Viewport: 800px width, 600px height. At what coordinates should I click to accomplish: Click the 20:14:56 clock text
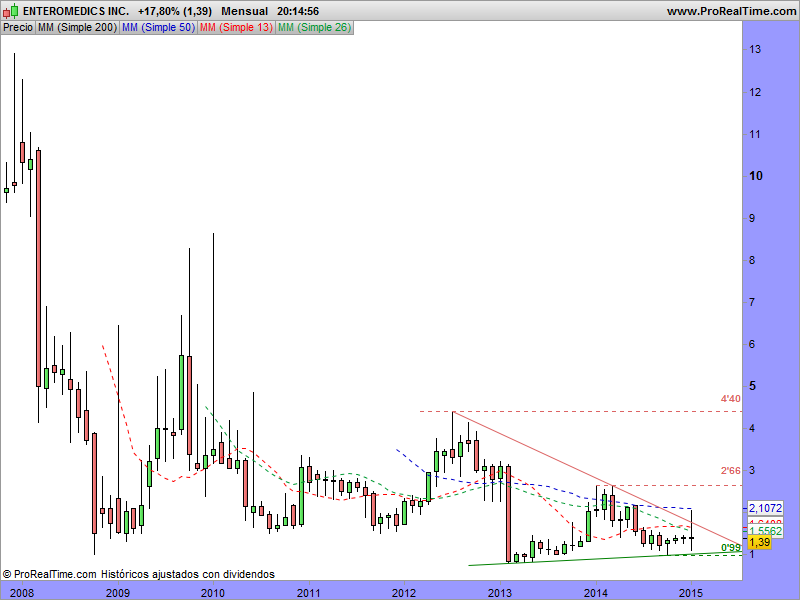[x=298, y=11]
